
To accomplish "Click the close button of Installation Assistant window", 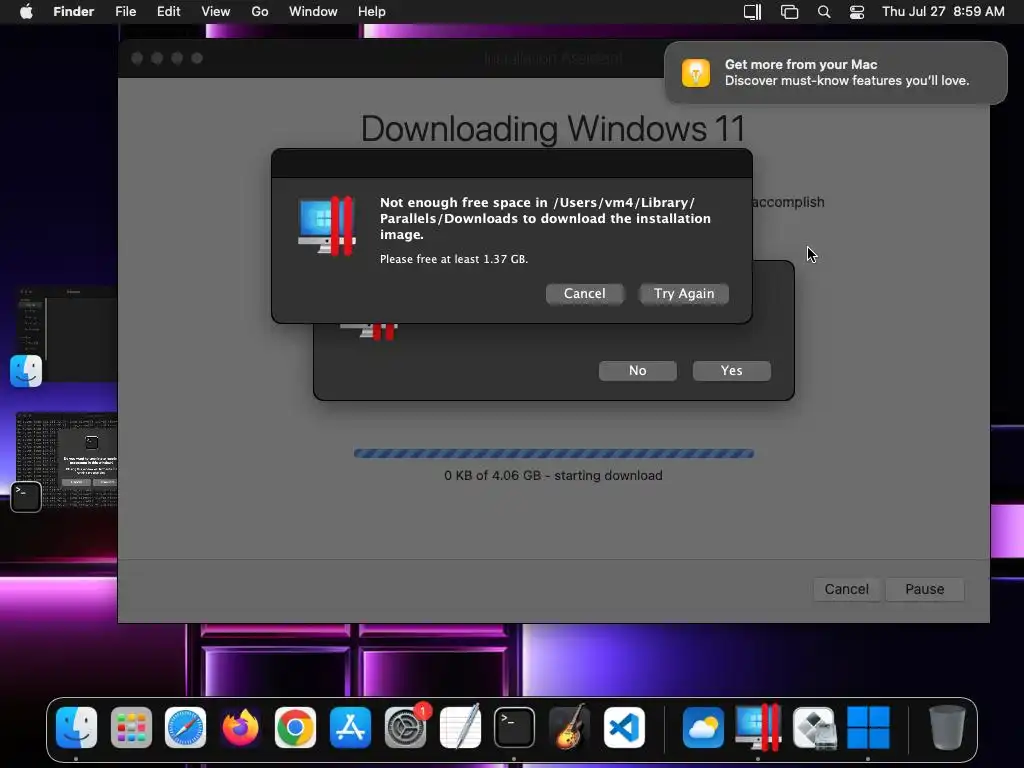I will point(137,58).
